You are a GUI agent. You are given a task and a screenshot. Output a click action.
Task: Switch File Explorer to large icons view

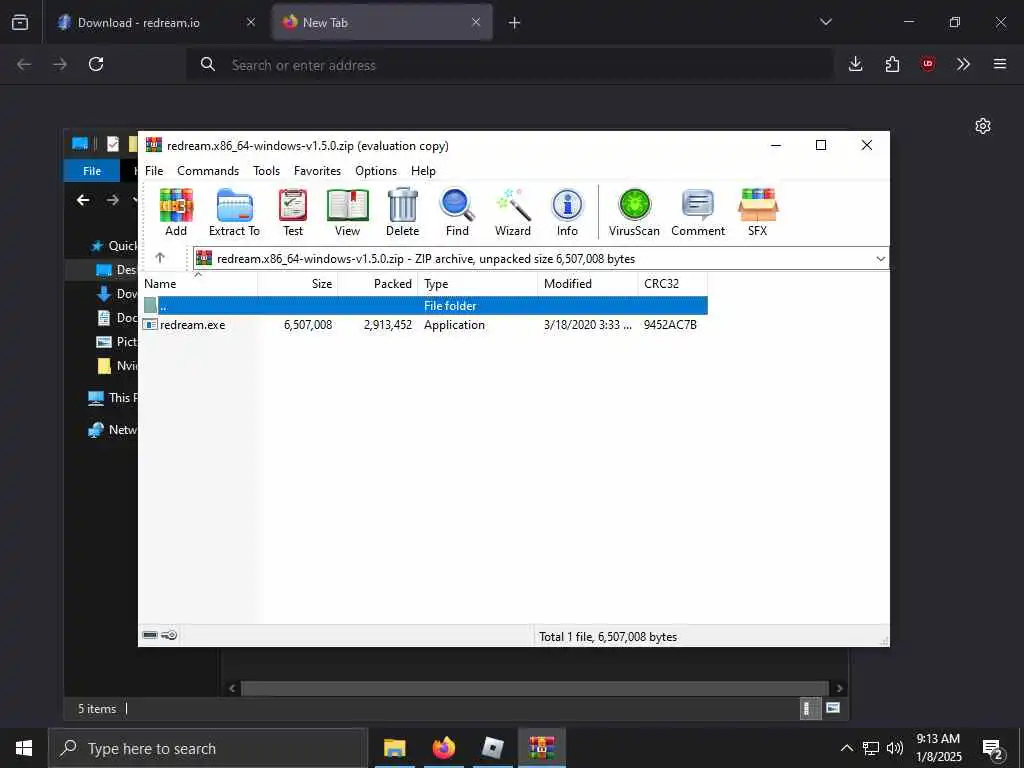click(833, 708)
